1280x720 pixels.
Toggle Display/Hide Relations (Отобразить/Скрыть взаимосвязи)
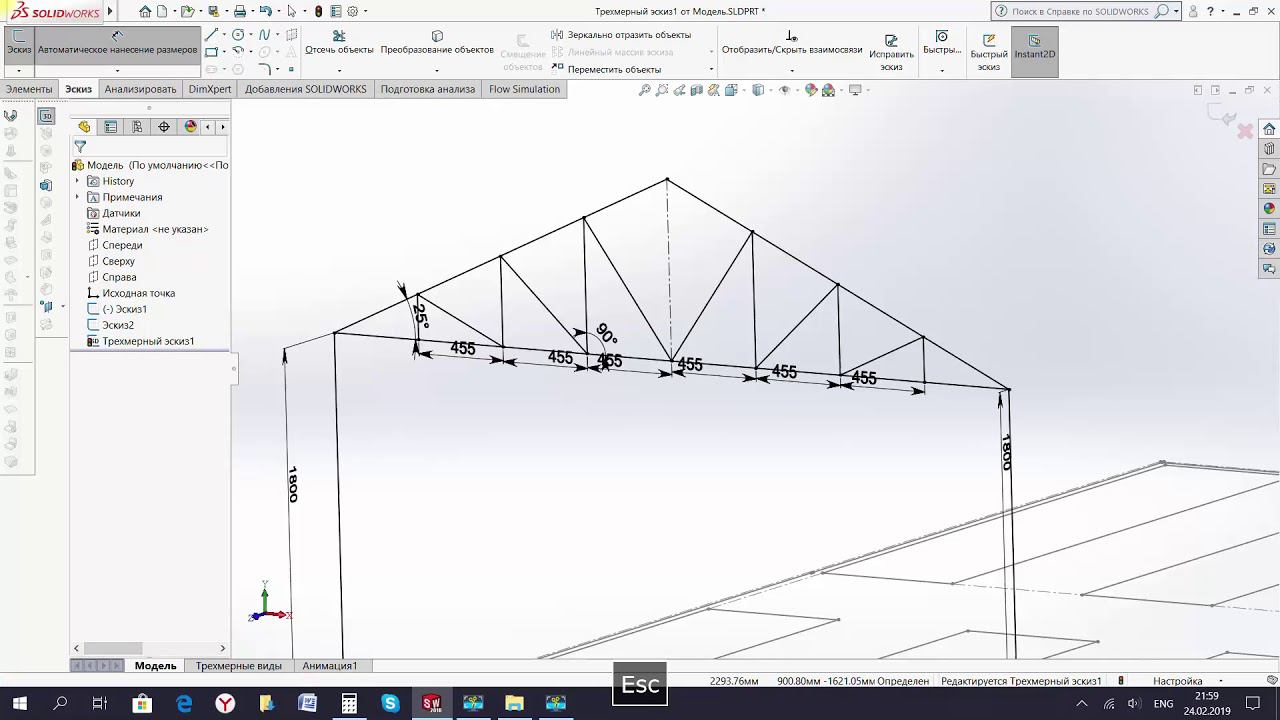792,43
